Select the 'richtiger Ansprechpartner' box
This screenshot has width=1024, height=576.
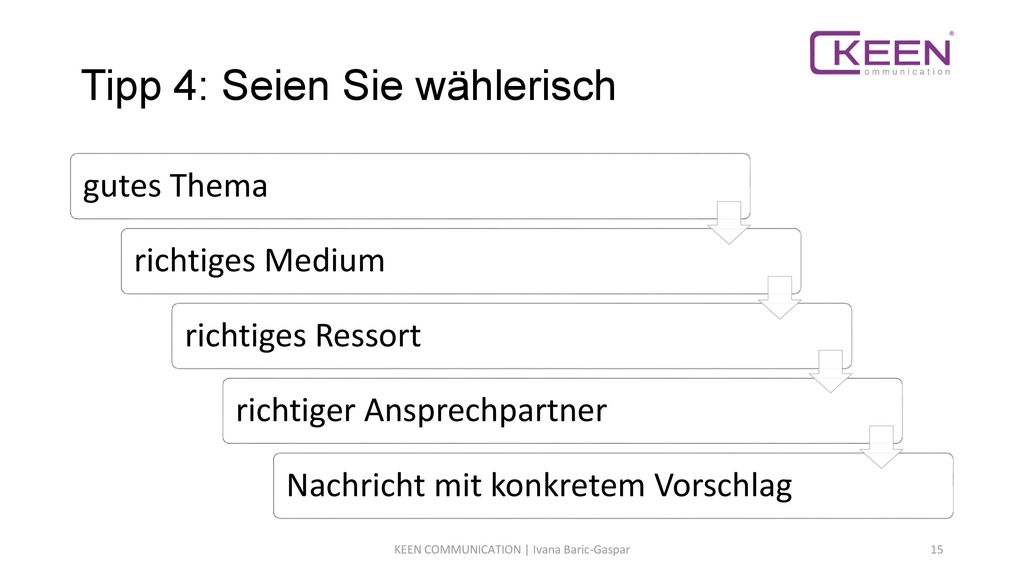pos(563,411)
